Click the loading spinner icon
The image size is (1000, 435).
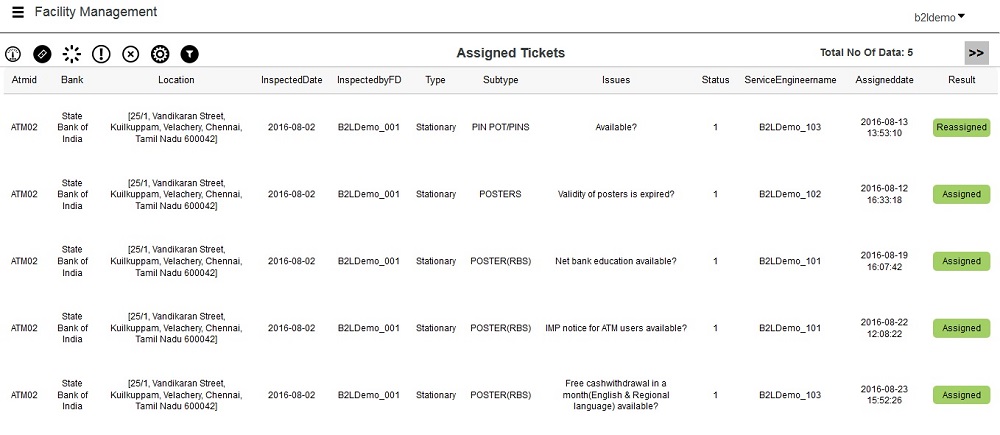[x=72, y=54]
